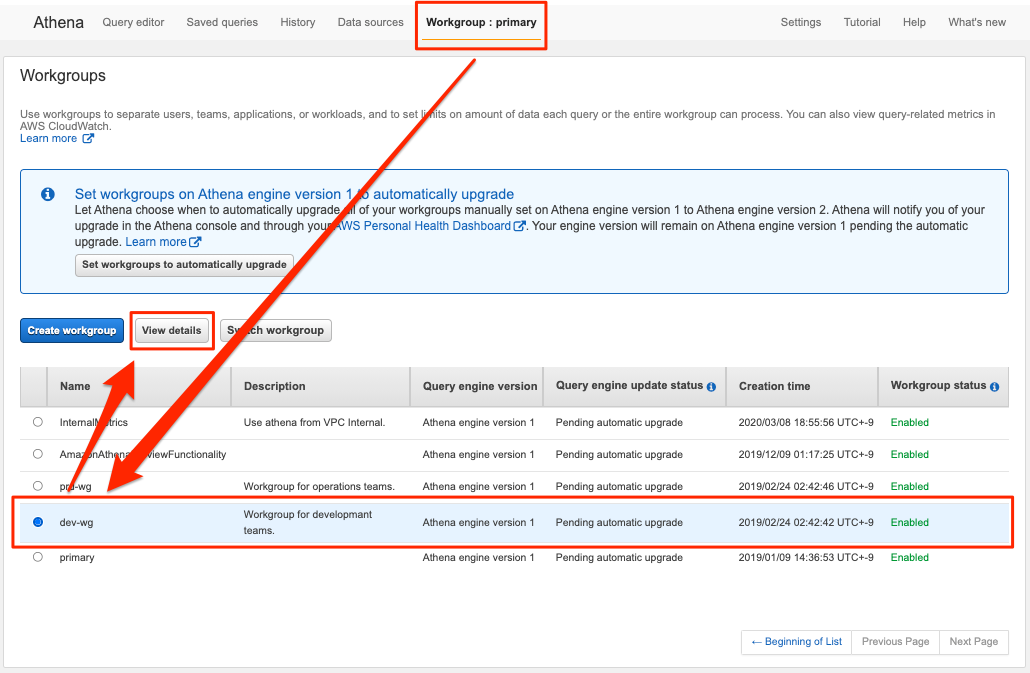
Task: Select the AmazonAthenaPreviewFunctionality radio button
Action: coord(38,454)
